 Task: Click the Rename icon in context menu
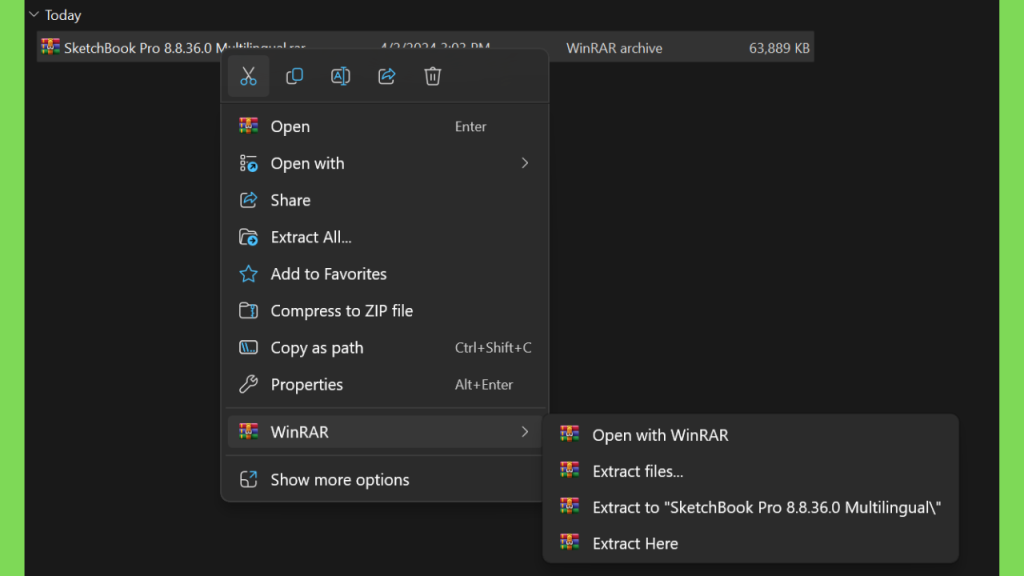point(340,76)
